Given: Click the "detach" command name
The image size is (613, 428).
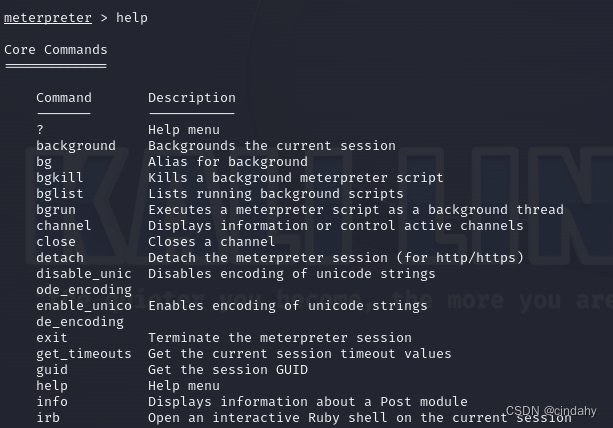Looking at the screenshot, I should 60,257.
